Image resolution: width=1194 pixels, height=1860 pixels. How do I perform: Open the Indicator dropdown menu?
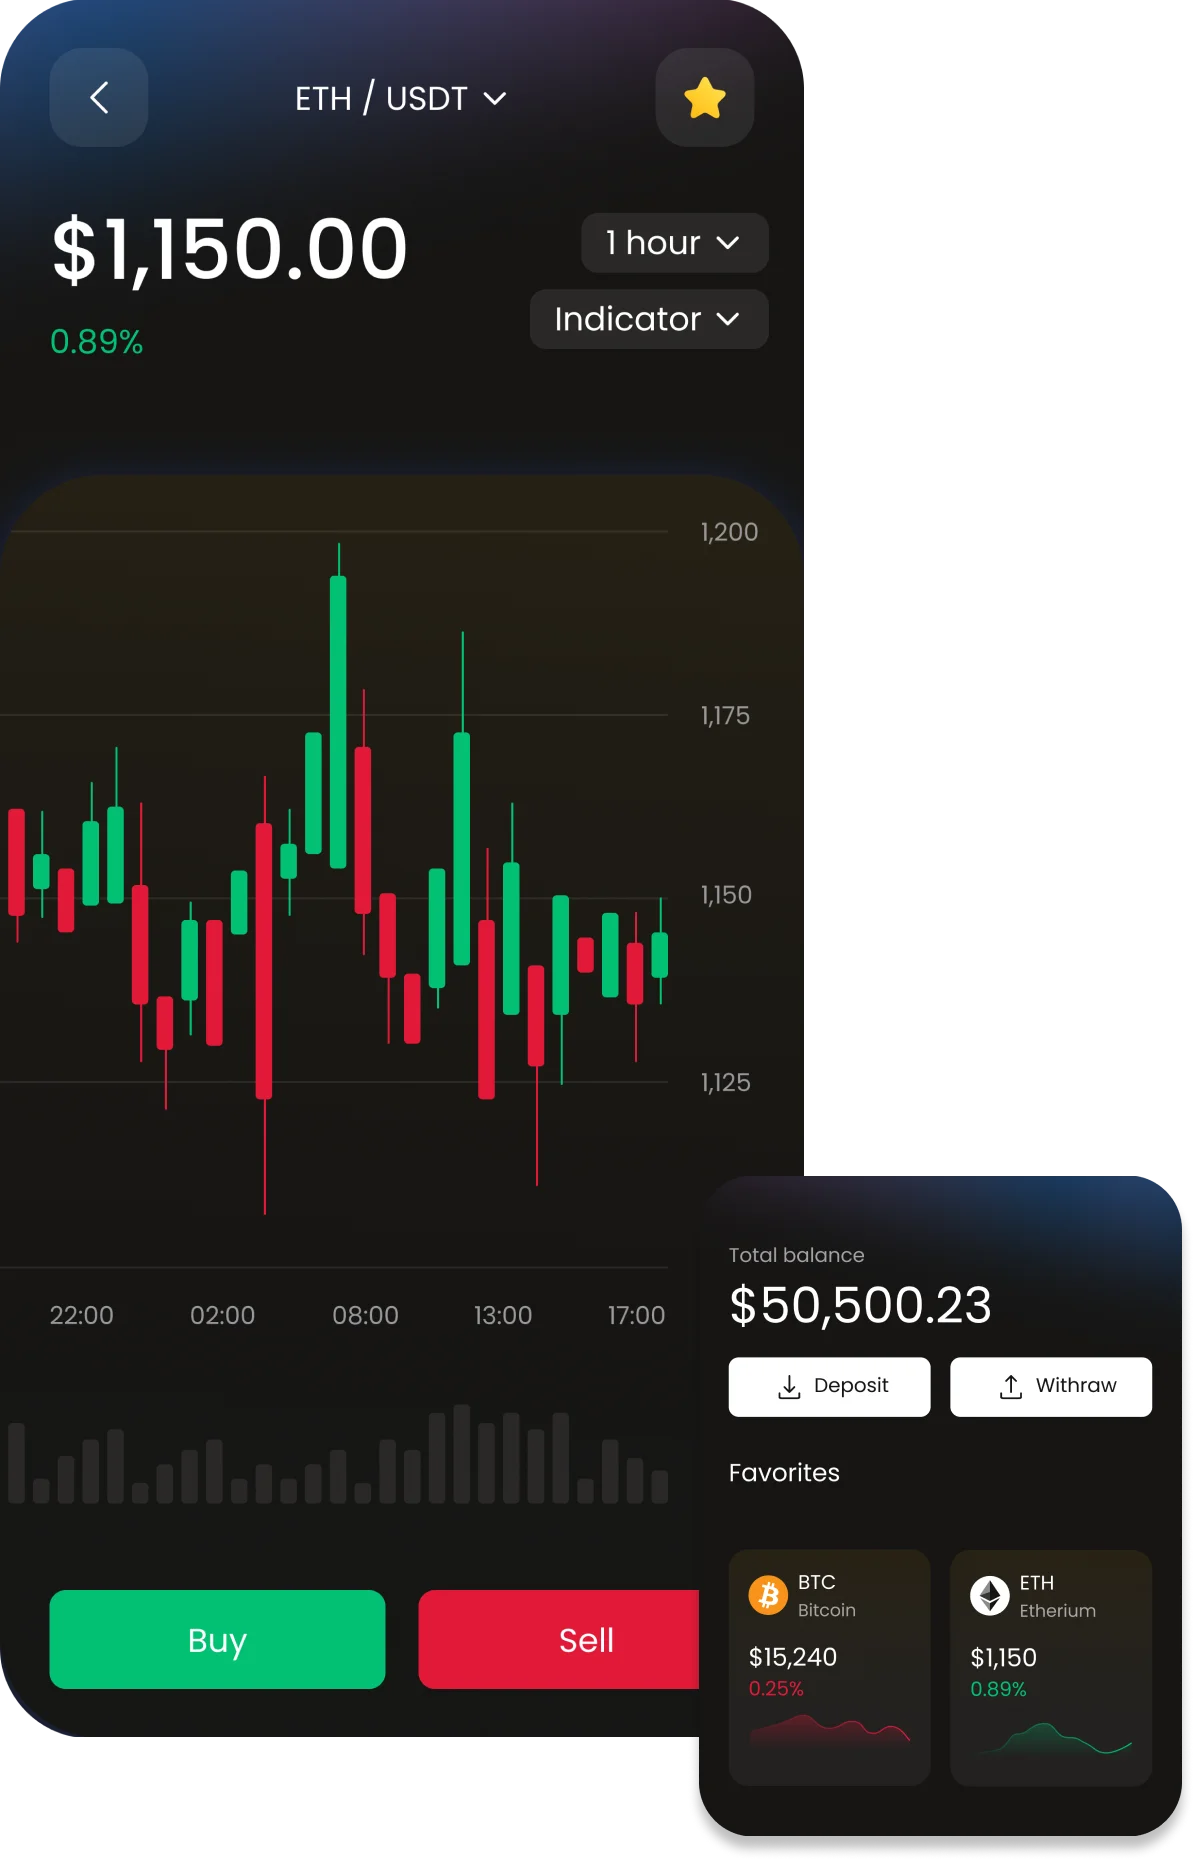tap(649, 319)
